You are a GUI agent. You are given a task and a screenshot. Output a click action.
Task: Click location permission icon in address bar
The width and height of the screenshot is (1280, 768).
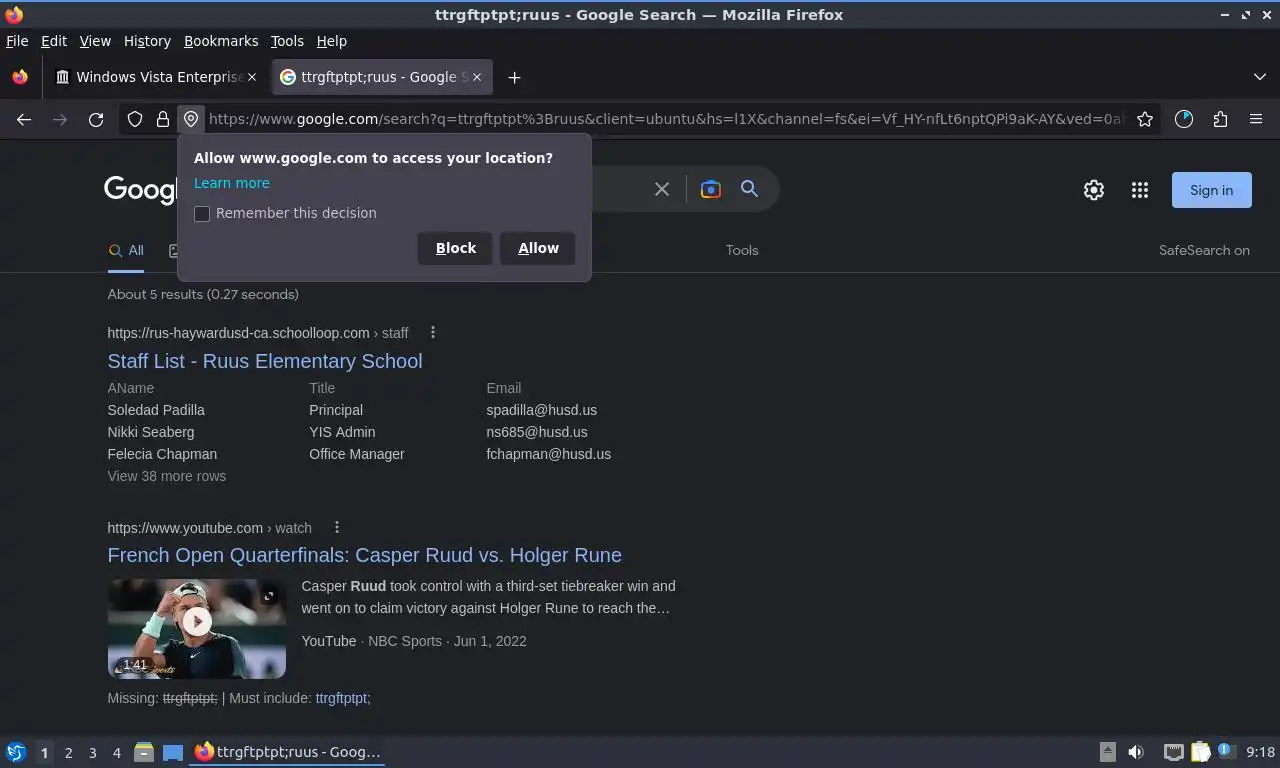tap(191, 119)
